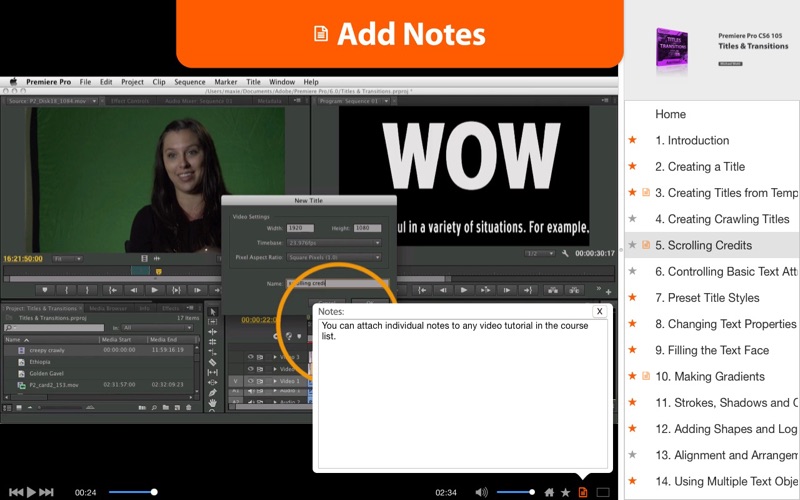
Task: Toggle star for 13. Alignment and Arrangement
Action: tap(633, 454)
